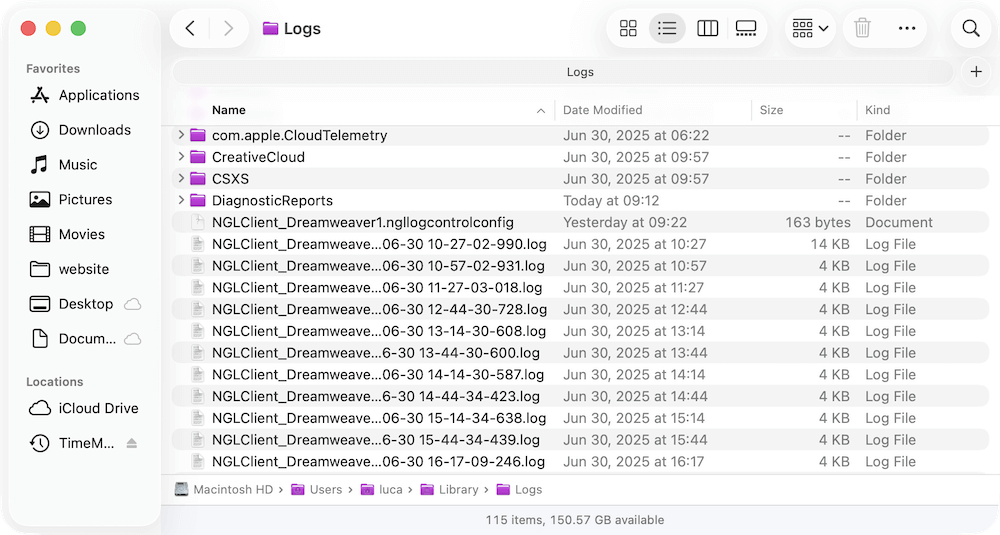Click the trash delete icon
The width and height of the screenshot is (1000, 535).
click(x=862, y=28)
